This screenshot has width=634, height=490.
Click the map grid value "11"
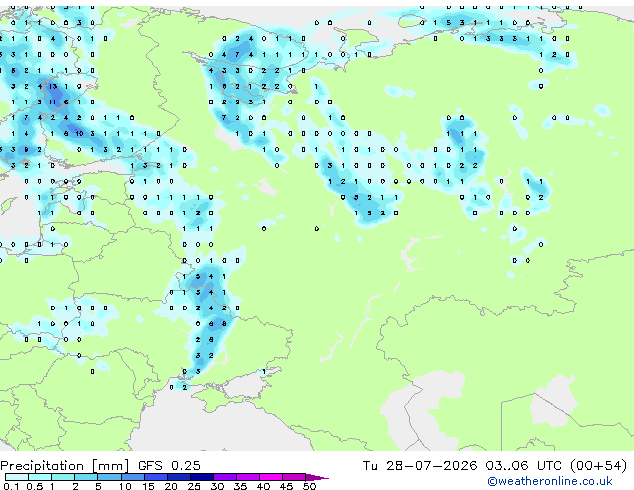pos(53,102)
